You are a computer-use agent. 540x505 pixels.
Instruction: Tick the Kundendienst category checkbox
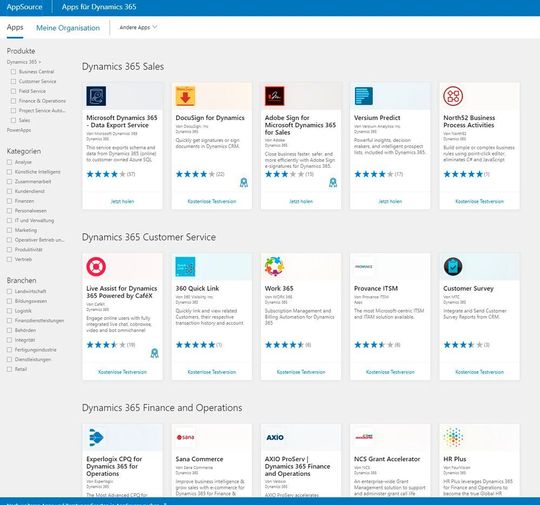pyautogui.click(x=9, y=191)
